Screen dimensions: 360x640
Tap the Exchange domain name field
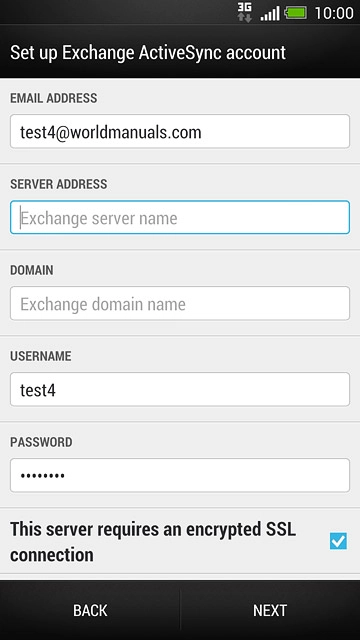[180, 303]
